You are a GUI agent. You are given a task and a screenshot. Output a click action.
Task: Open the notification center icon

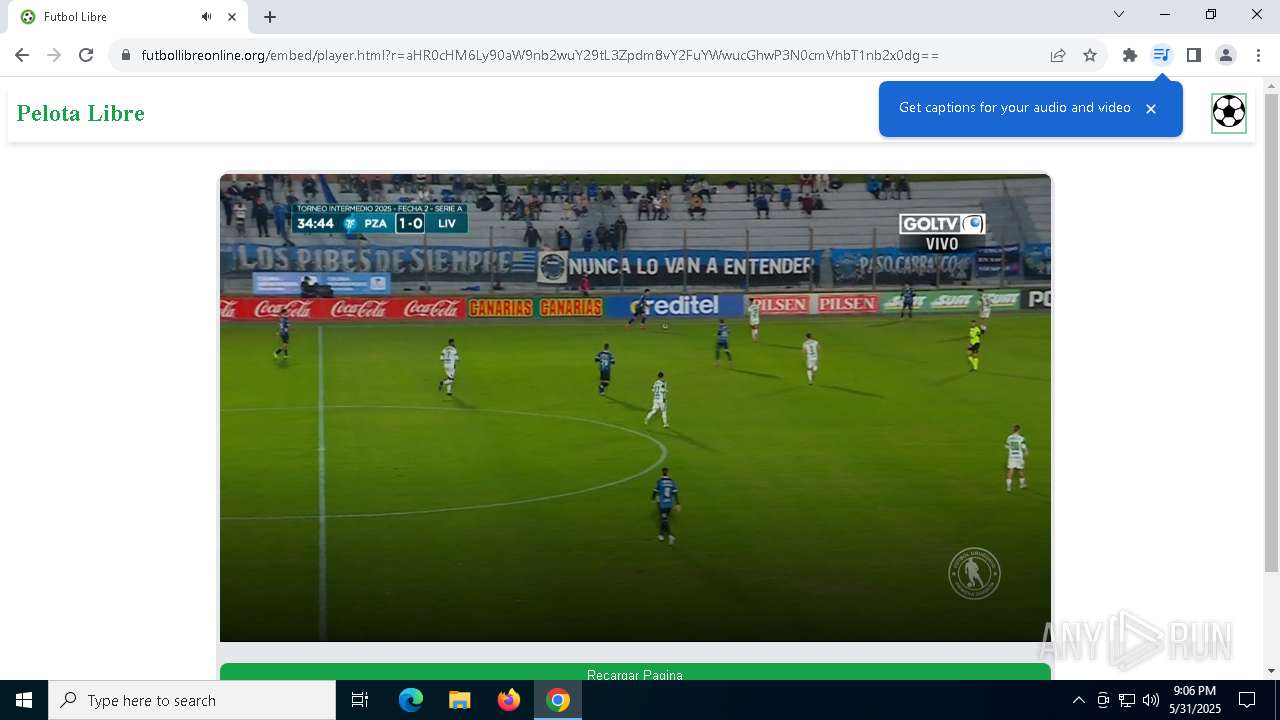click(1247, 700)
